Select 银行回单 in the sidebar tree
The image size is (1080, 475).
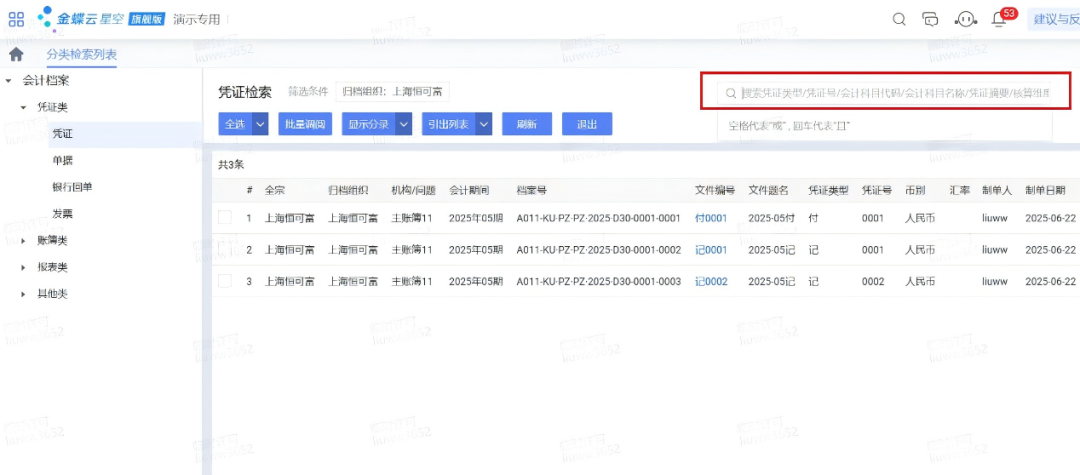(x=72, y=187)
